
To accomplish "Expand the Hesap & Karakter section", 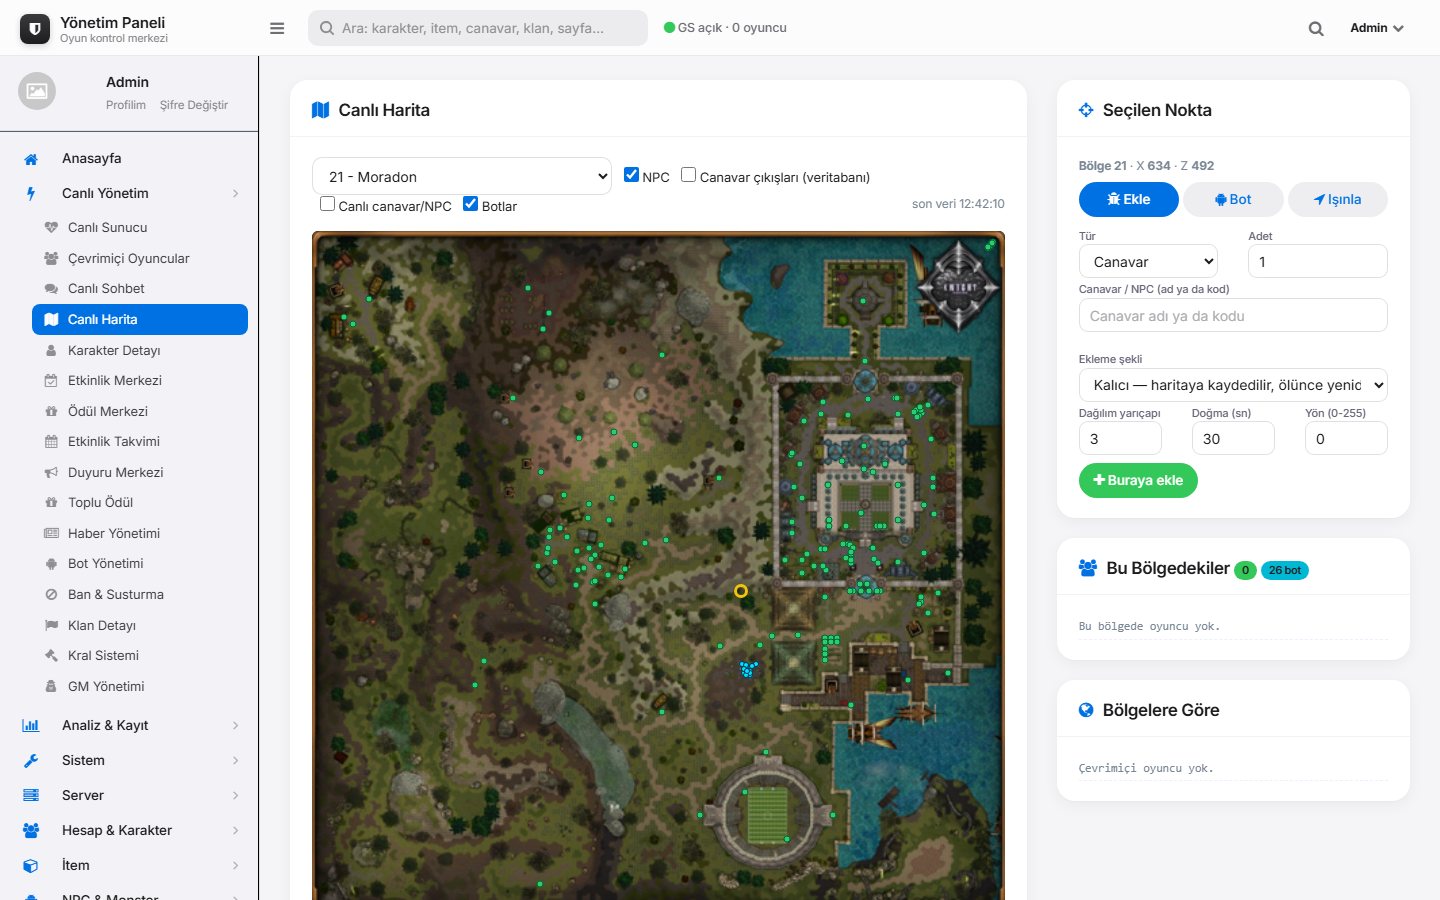I will 130,831.
